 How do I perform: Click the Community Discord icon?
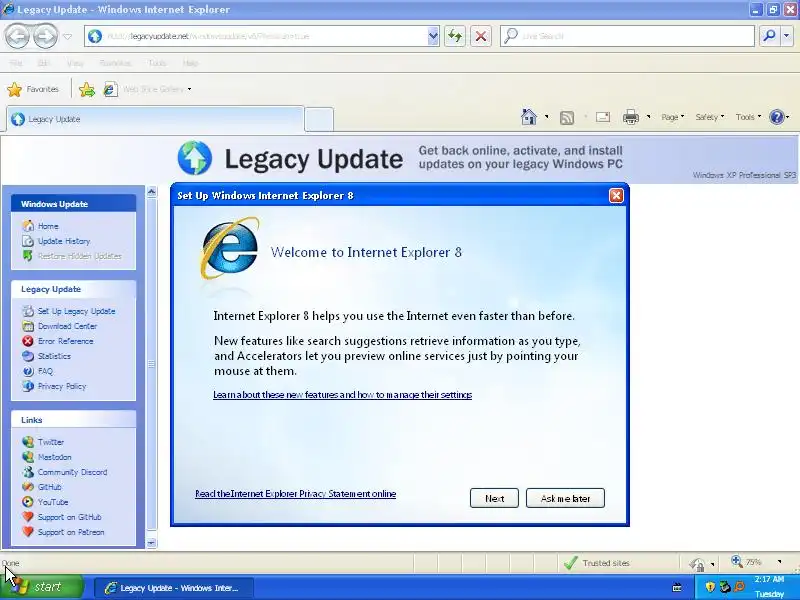click(x=28, y=472)
